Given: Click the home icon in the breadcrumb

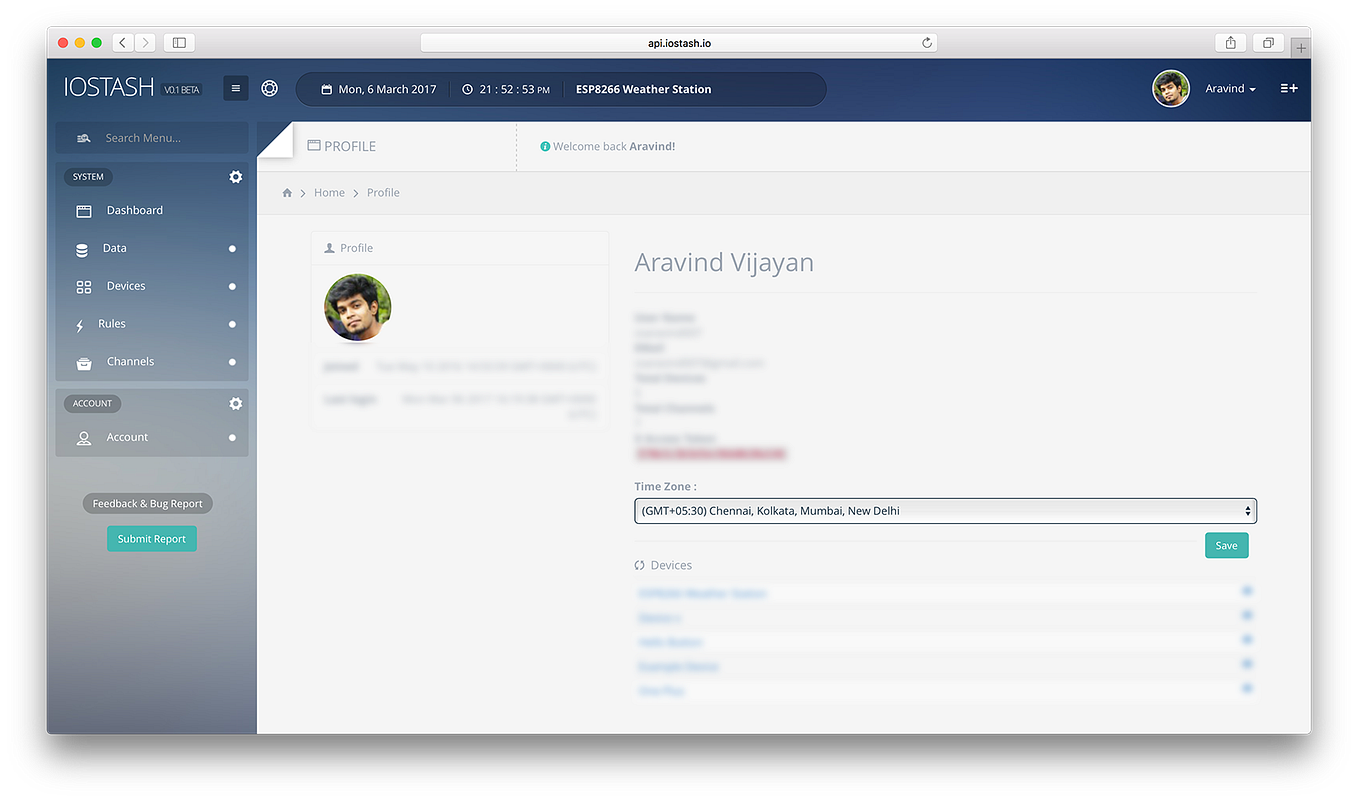Looking at the screenshot, I should (287, 192).
